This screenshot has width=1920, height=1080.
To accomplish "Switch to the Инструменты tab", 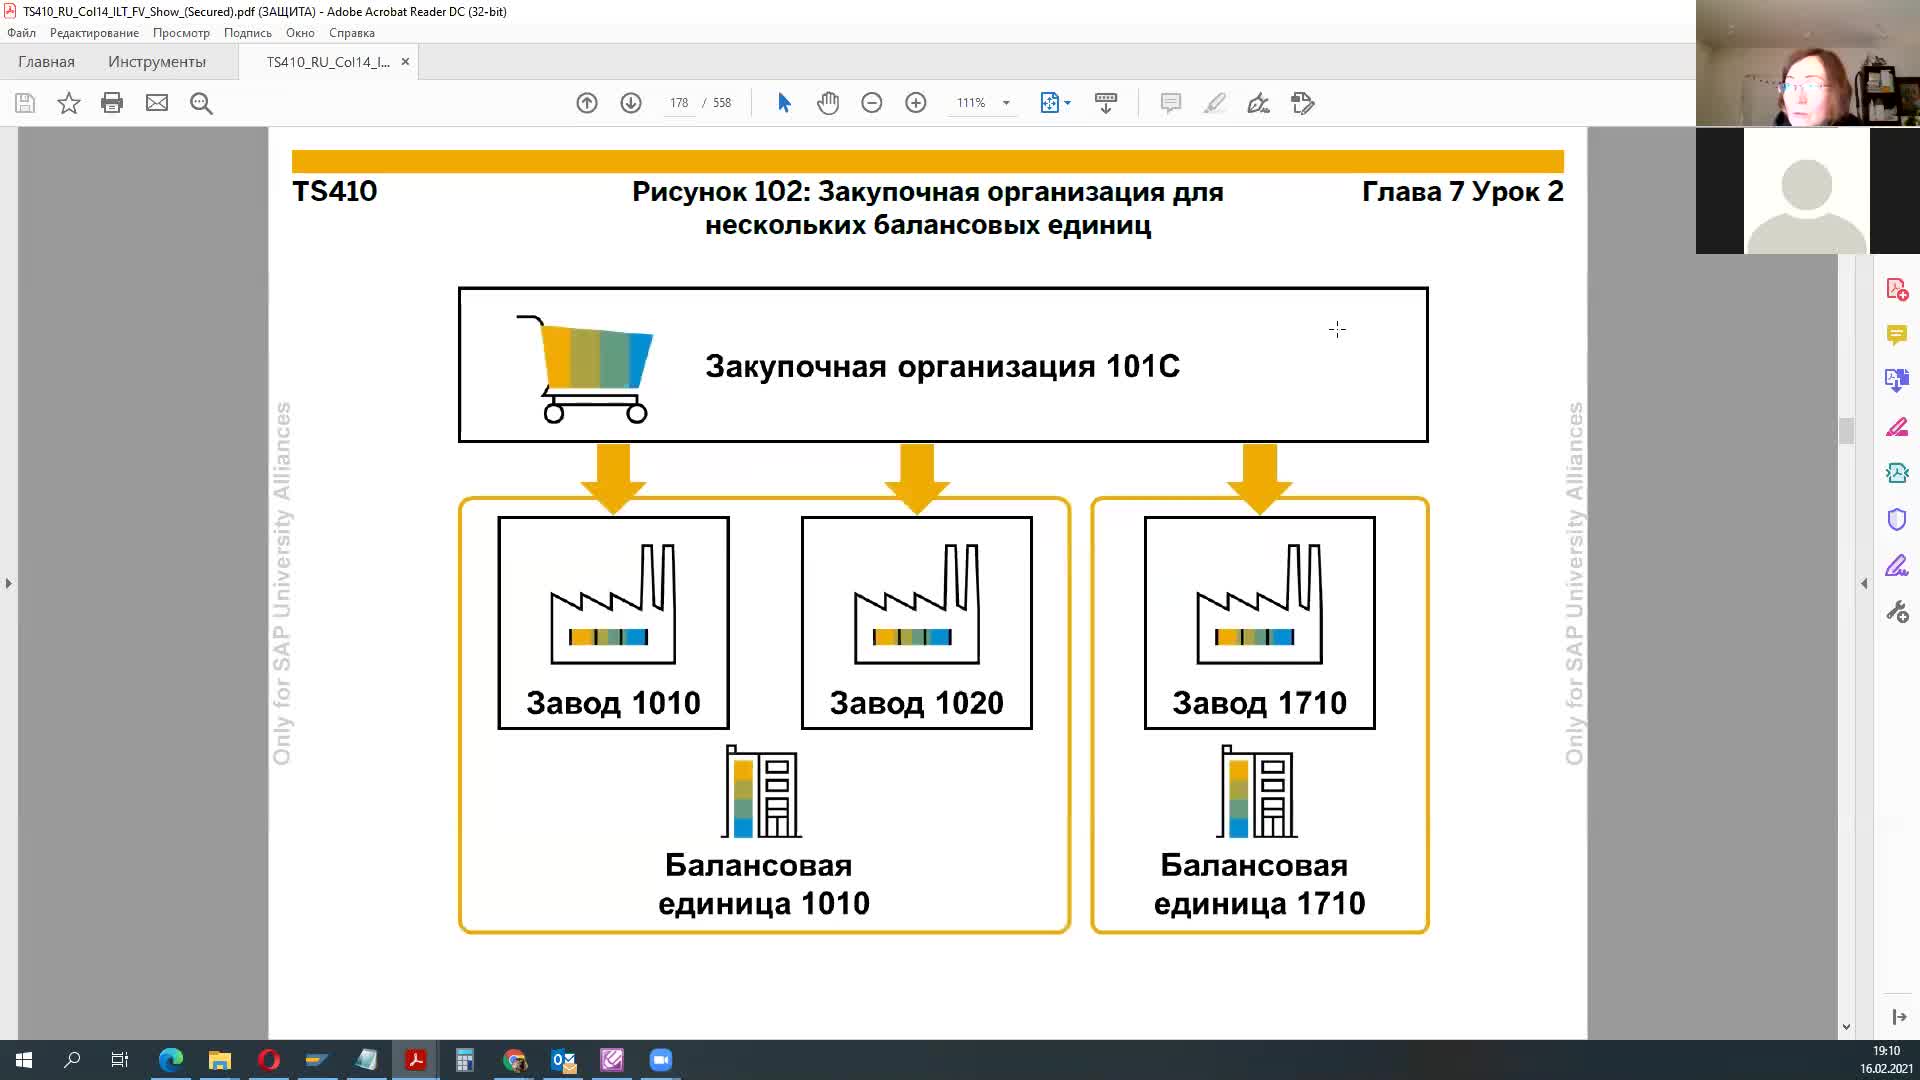I will [x=157, y=62].
